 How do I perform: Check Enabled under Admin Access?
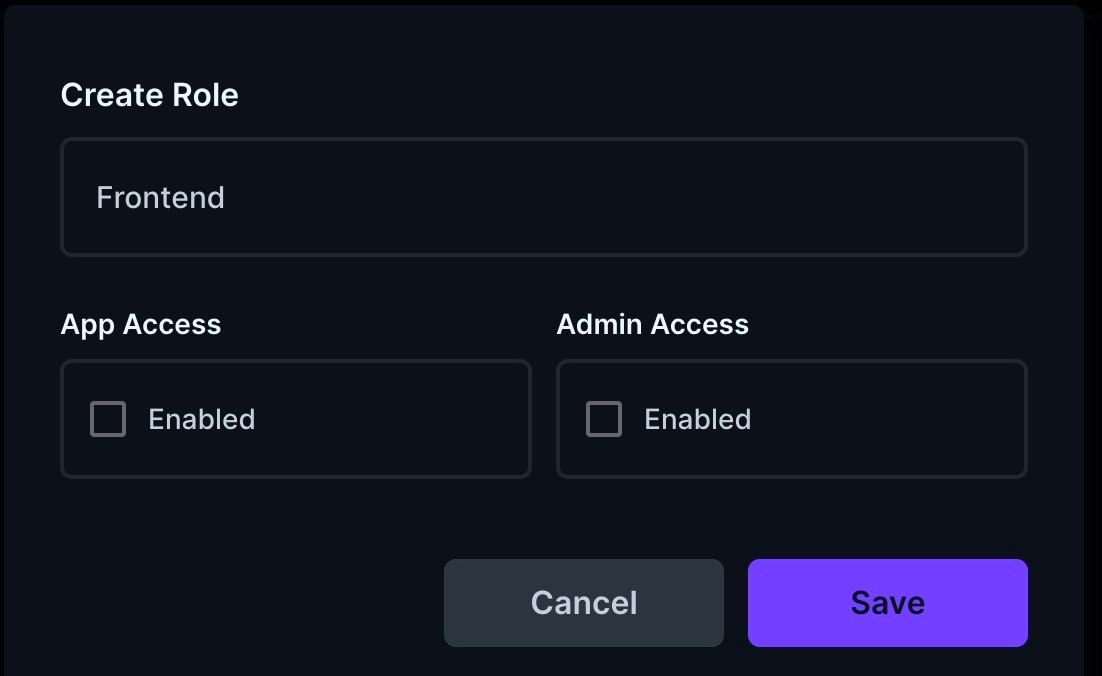coord(604,419)
